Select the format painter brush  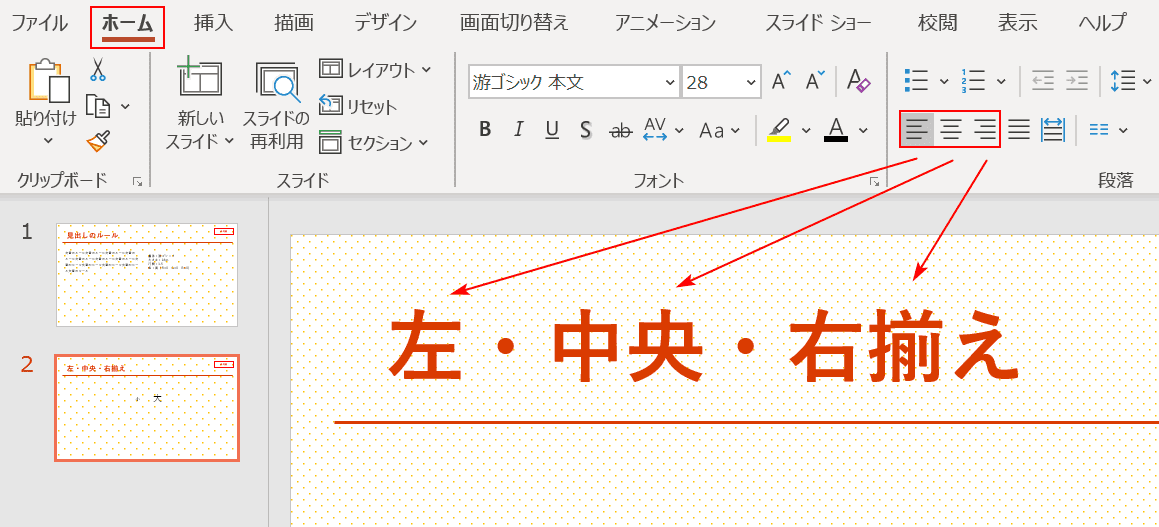(98, 140)
